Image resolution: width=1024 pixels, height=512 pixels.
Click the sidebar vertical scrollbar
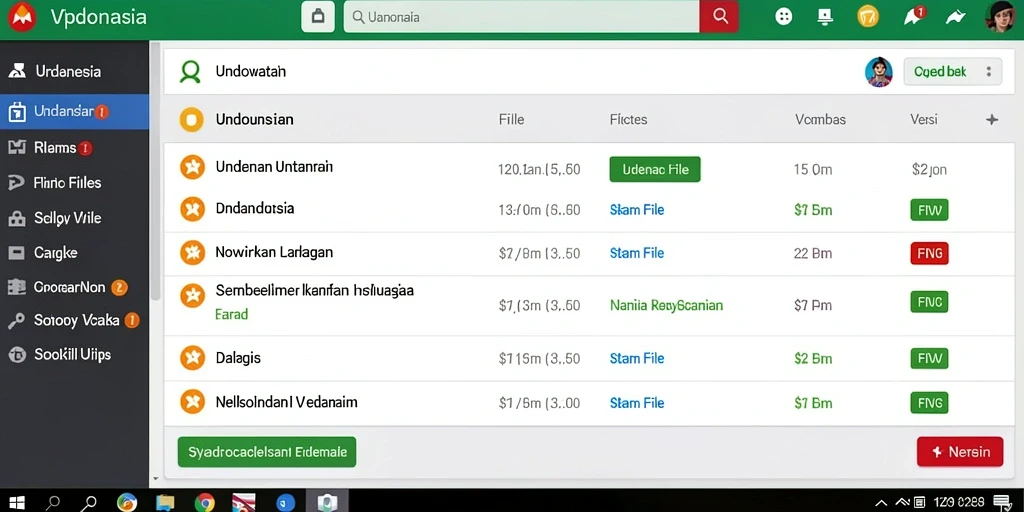pos(155,173)
